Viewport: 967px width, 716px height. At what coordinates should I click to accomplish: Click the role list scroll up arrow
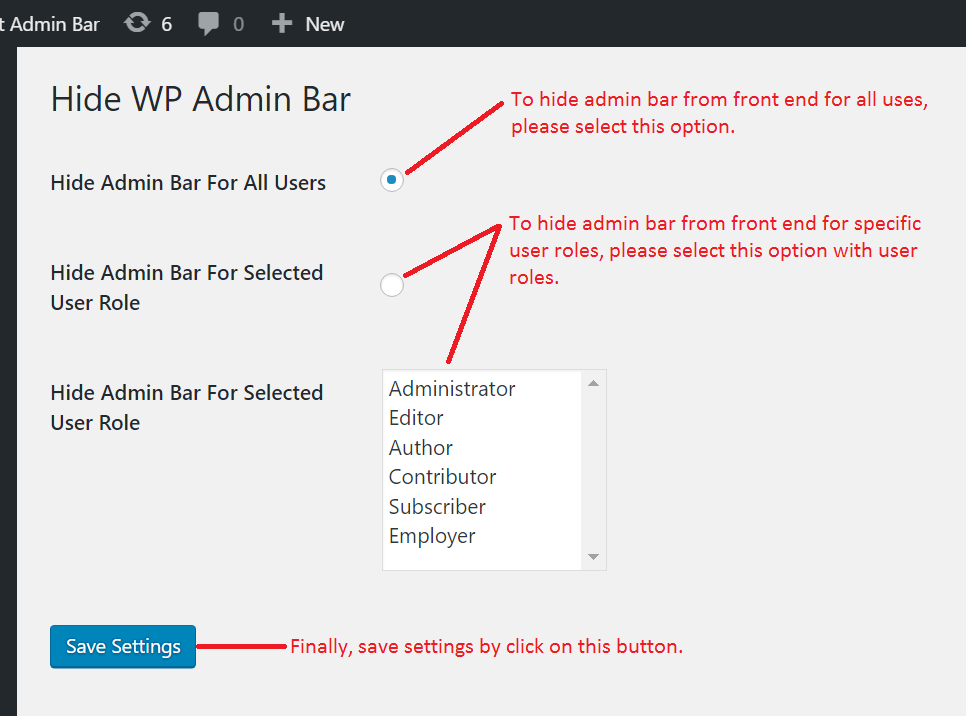pyautogui.click(x=593, y=384)
